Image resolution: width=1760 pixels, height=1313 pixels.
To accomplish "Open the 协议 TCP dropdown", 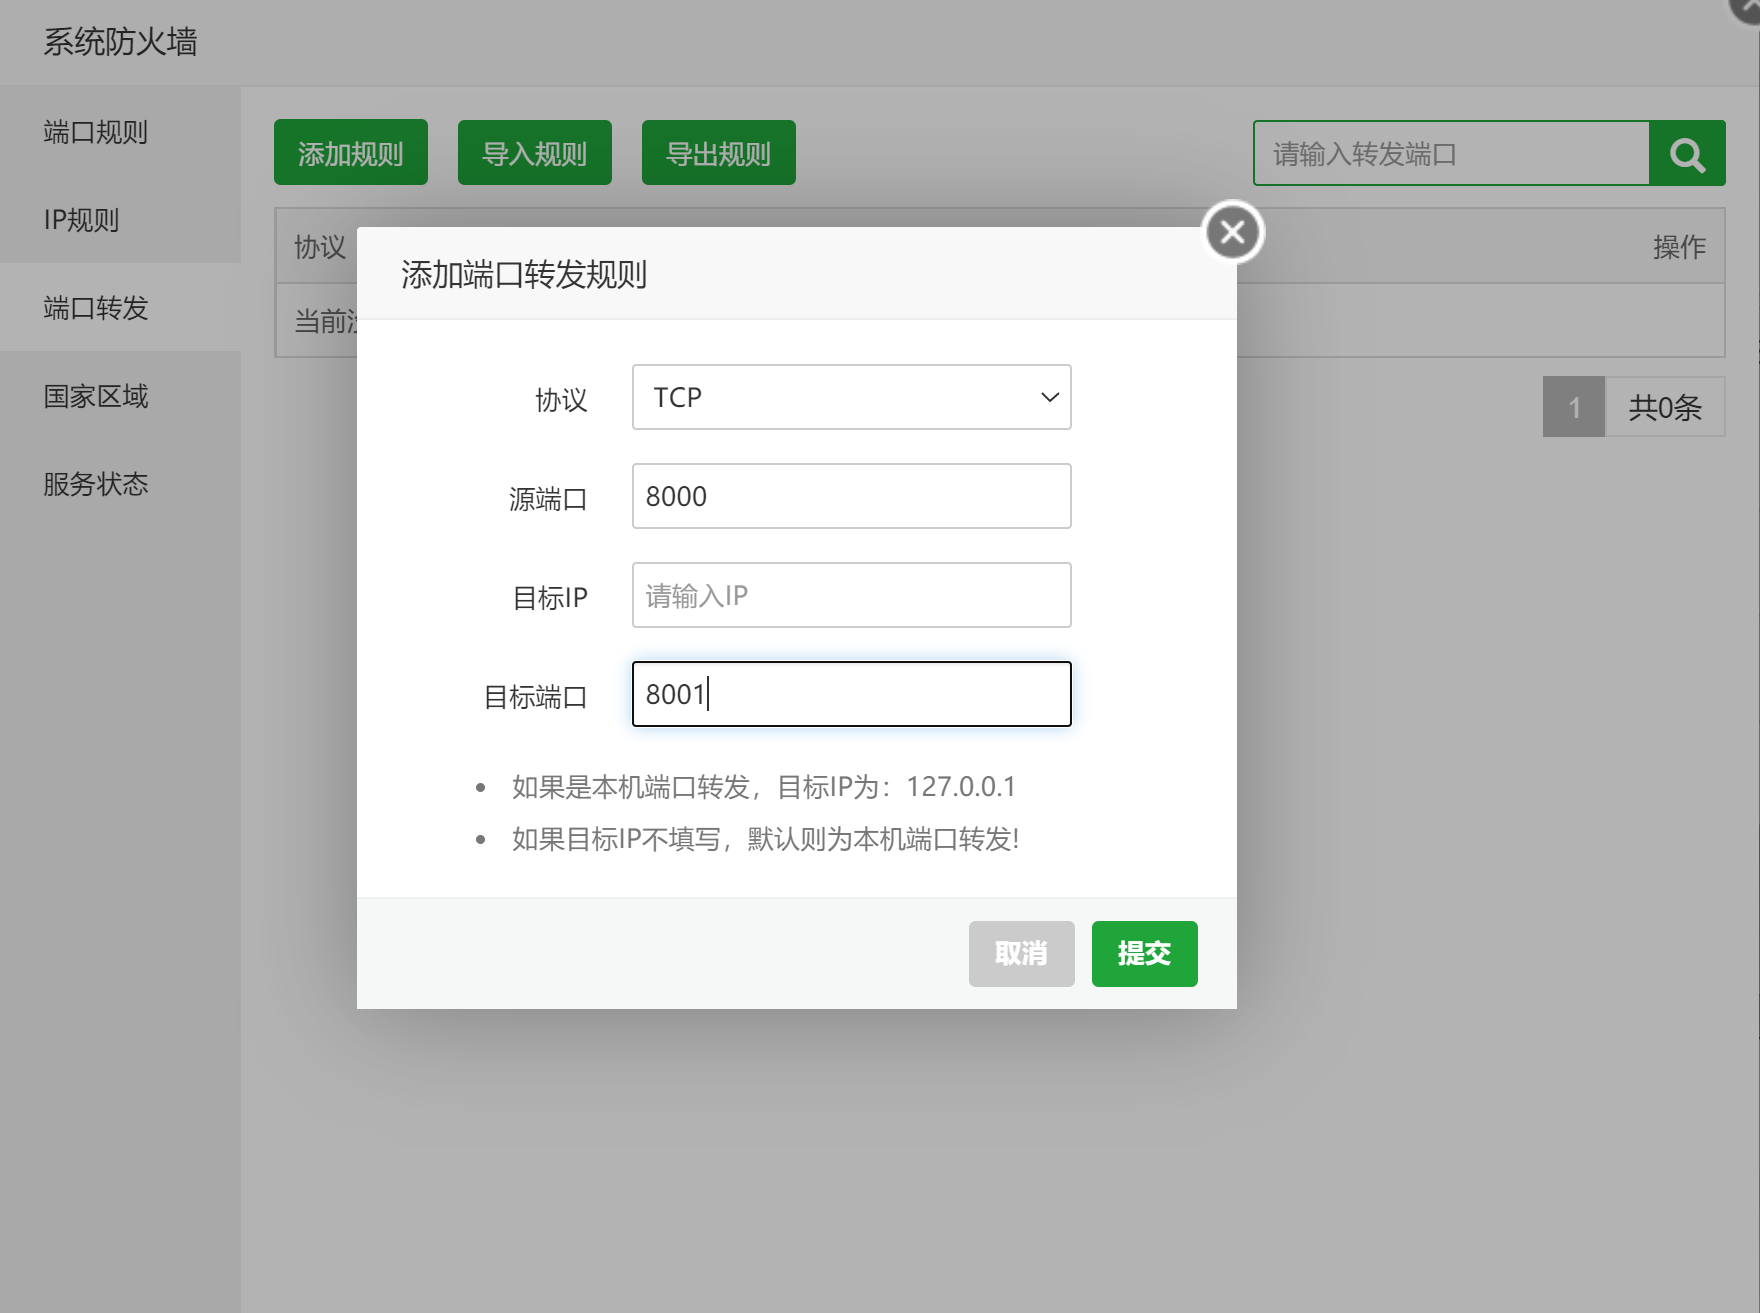I will tap(850, 397).
